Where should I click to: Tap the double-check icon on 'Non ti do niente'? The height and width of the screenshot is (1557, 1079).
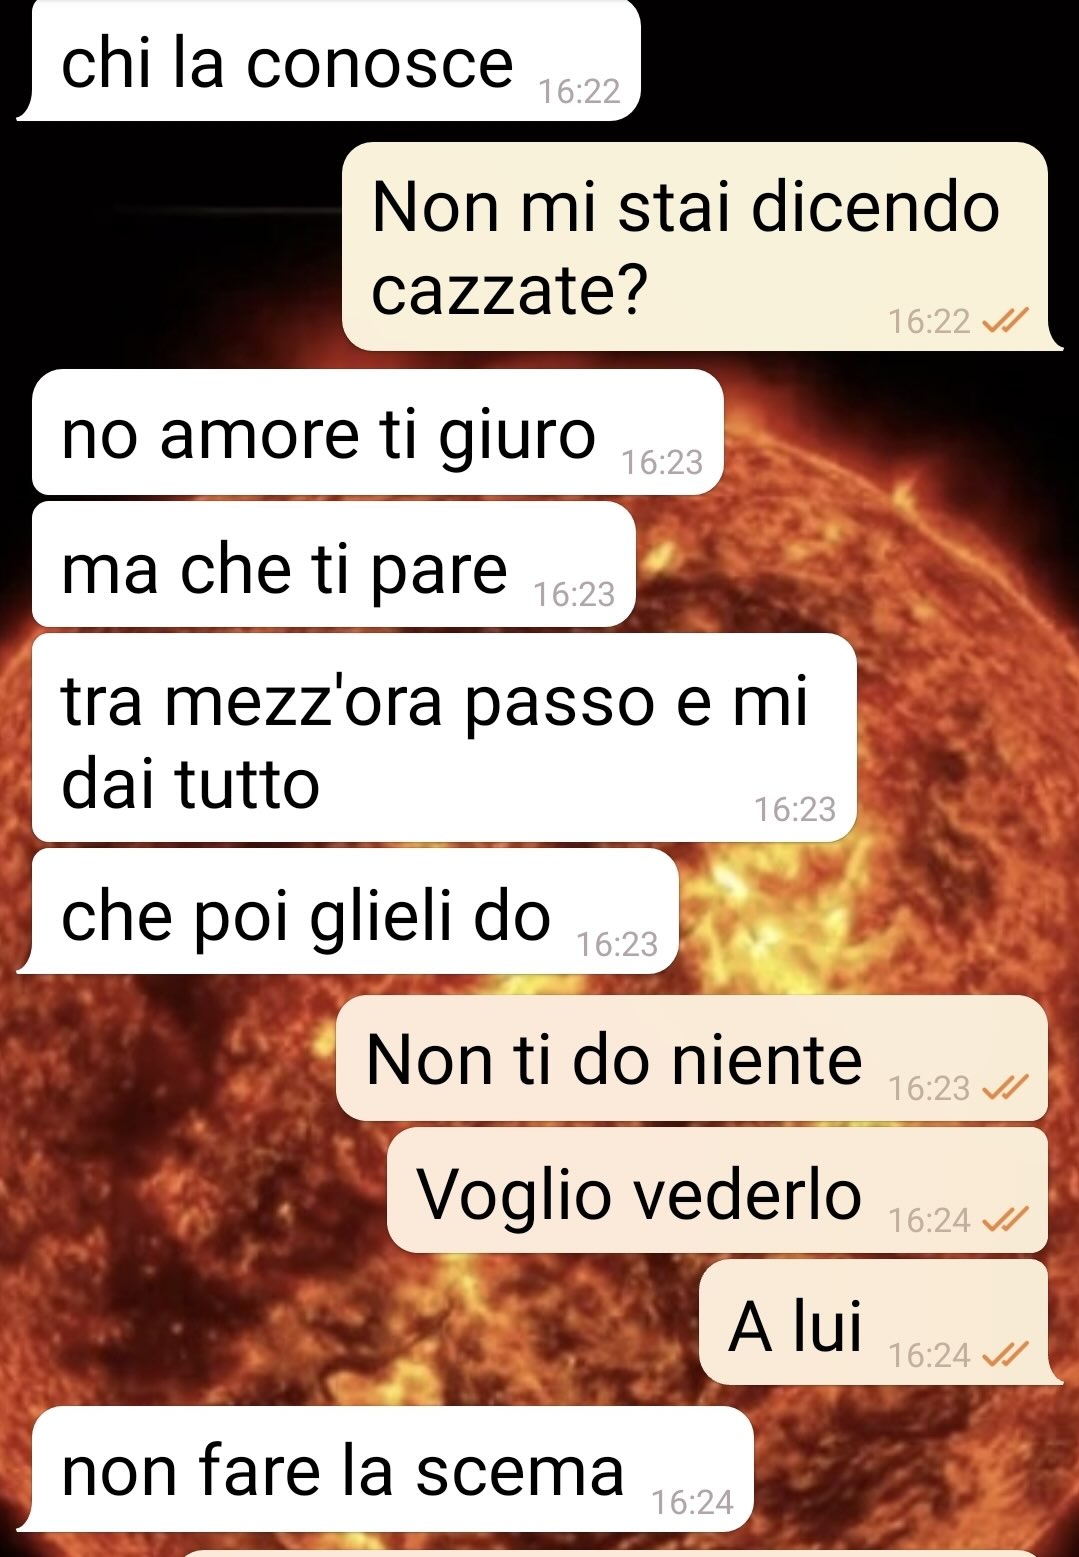click(1005, 1087)
